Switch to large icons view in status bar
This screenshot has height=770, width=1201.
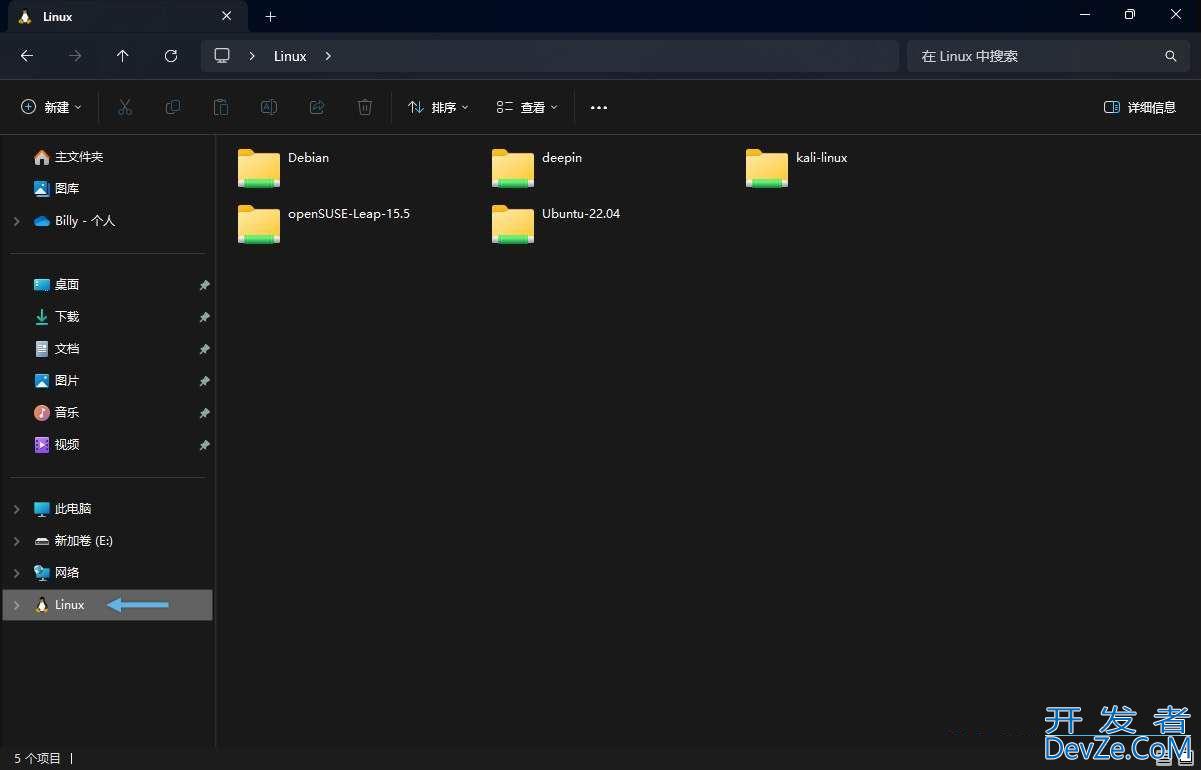(1185, 758)
